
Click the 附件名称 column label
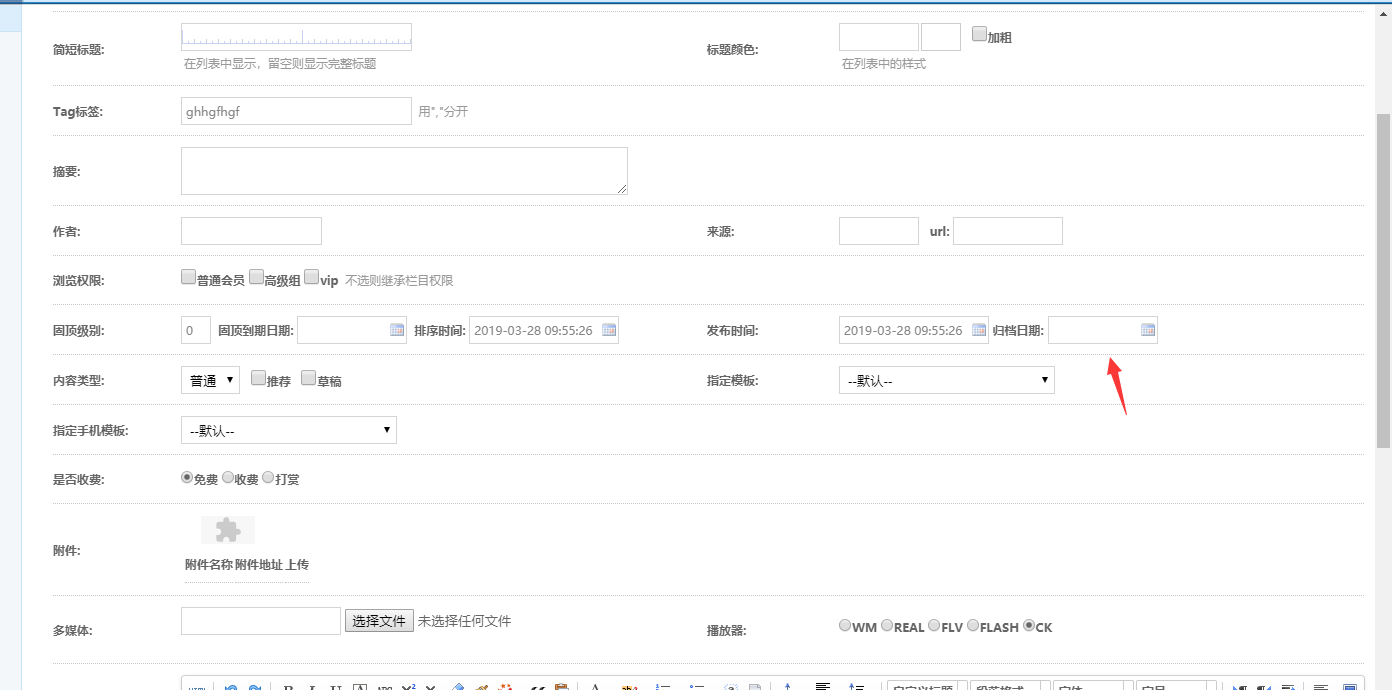pos(208,565)
